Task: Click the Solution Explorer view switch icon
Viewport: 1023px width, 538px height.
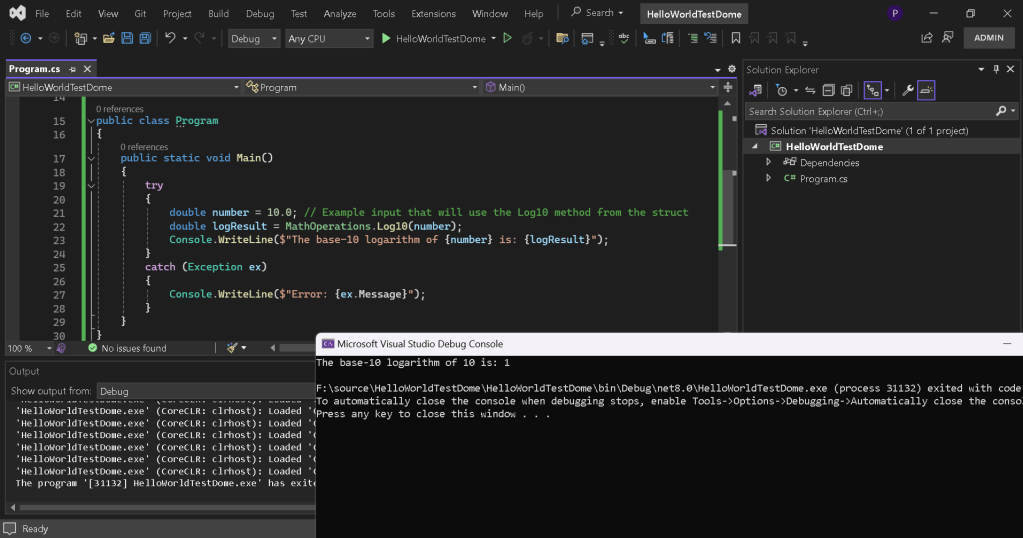Action: (x=756, y=90)
